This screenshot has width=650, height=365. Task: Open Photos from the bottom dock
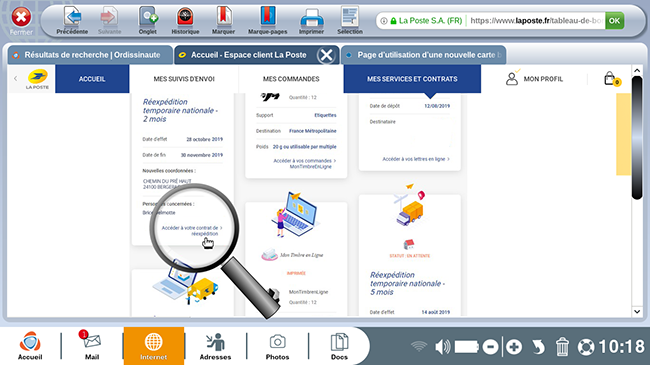tap(277, 346)
